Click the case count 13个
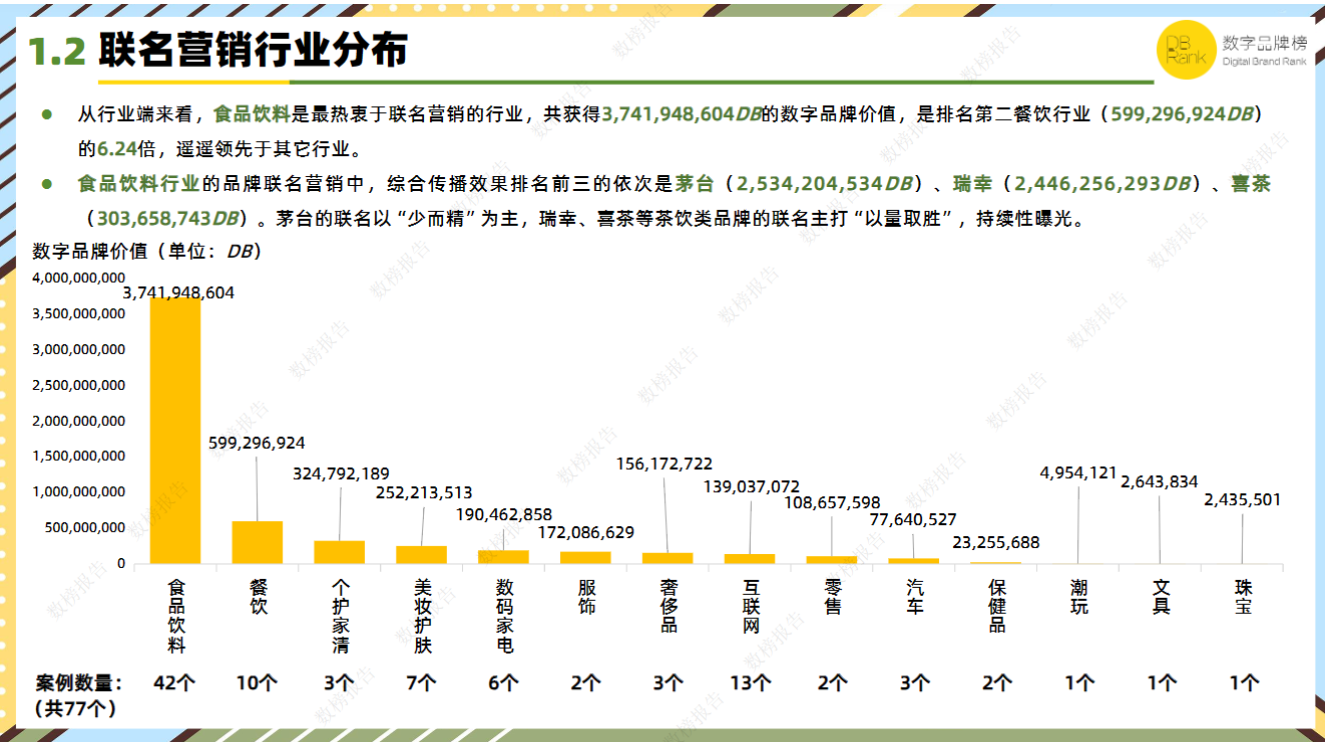 pyautogui.click(x=750, y=684)
